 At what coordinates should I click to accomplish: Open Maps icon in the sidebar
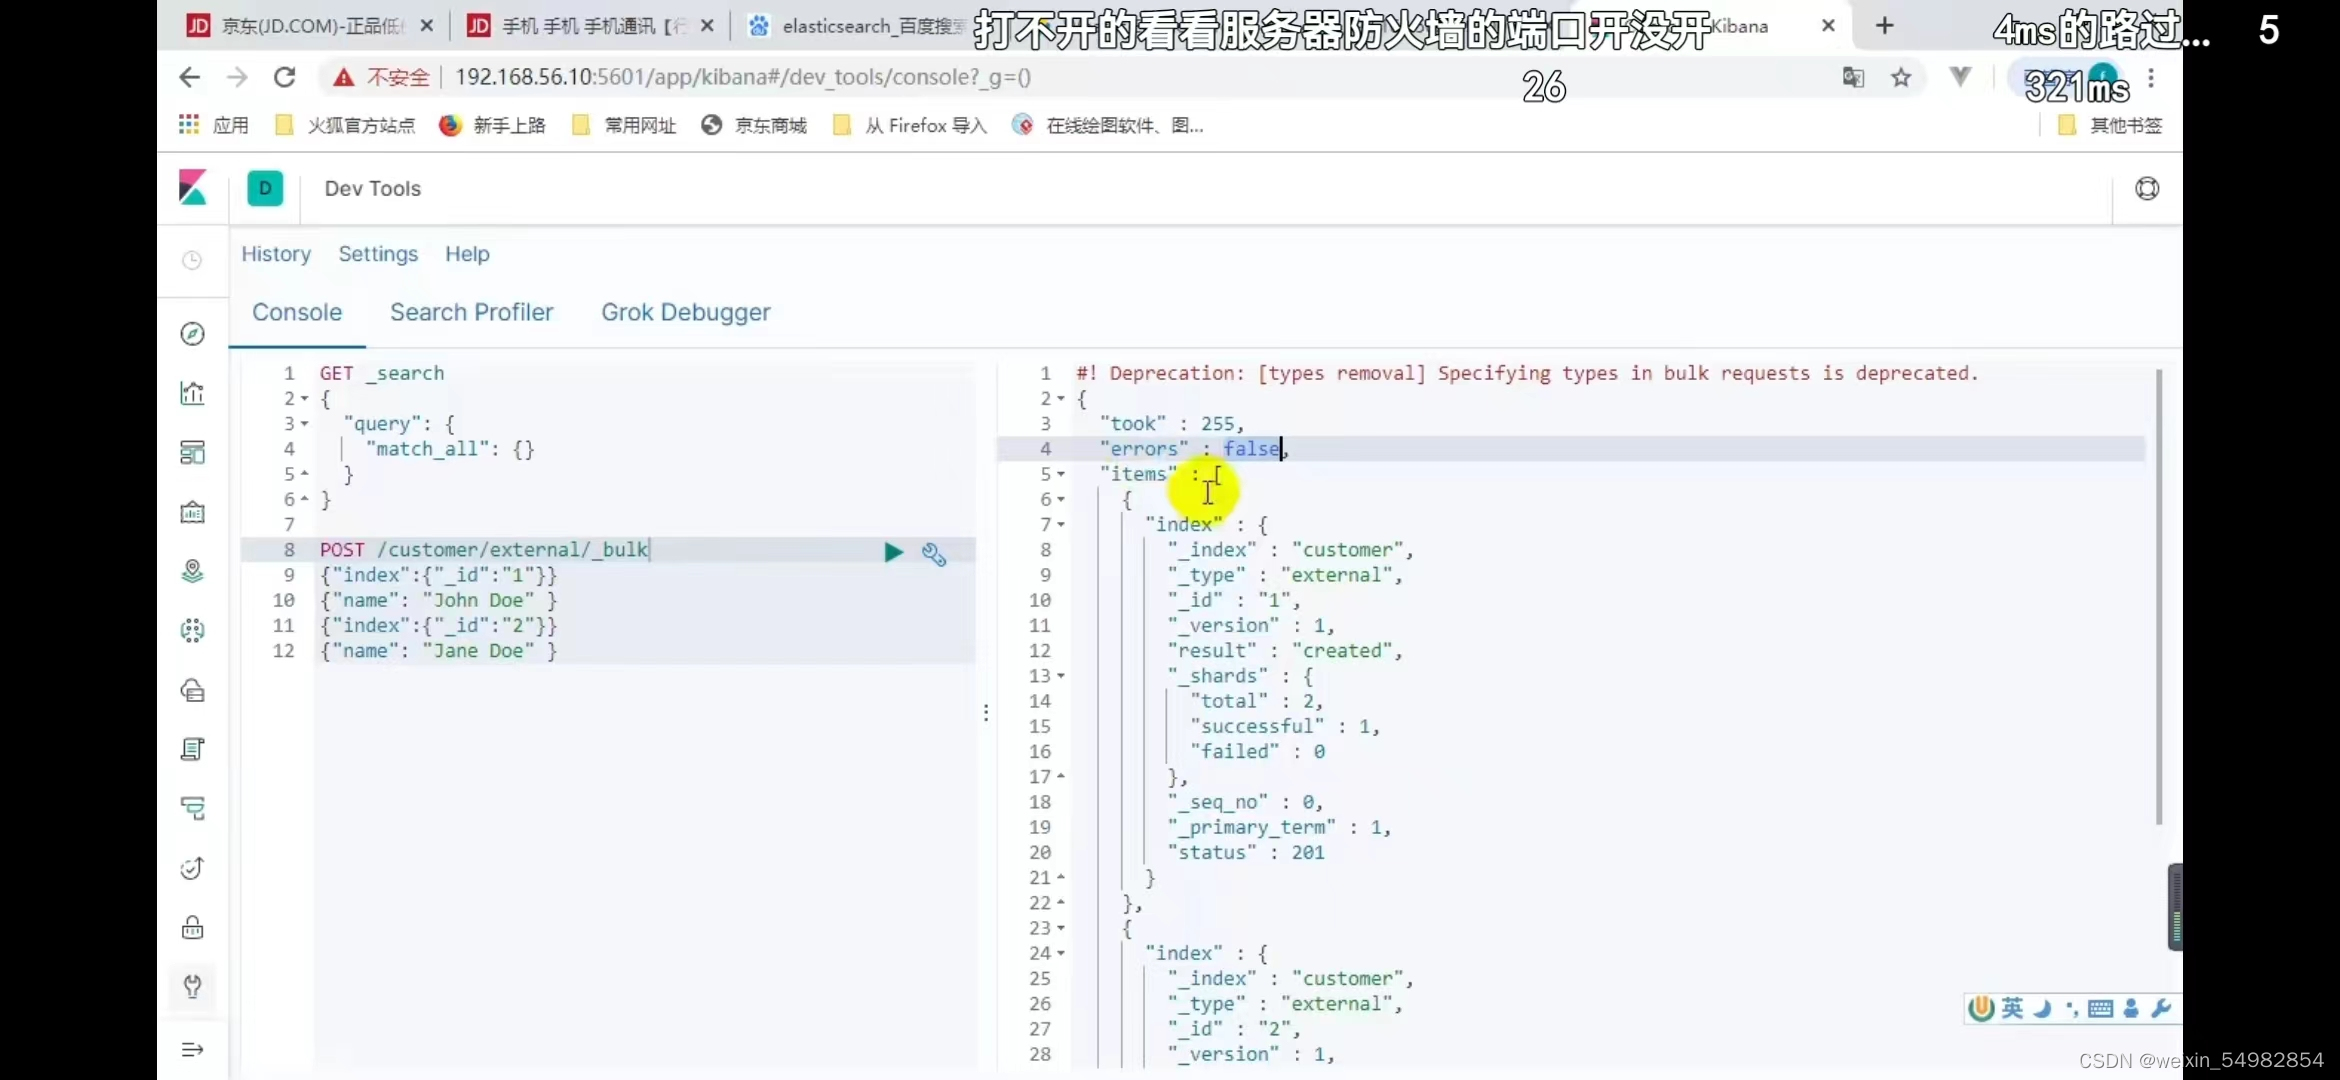[x=193, y=571]
